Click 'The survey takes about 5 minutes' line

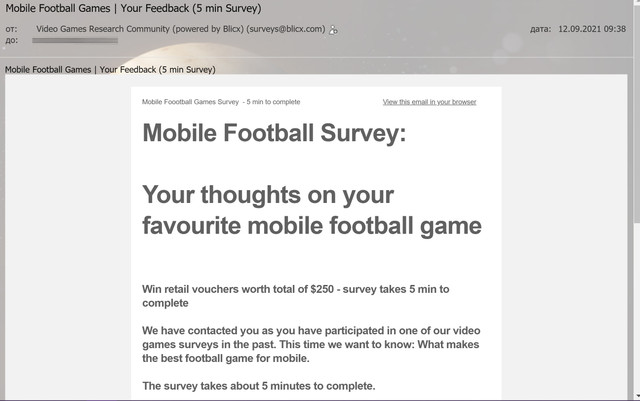pyautogui.click(x=258, y=386)
